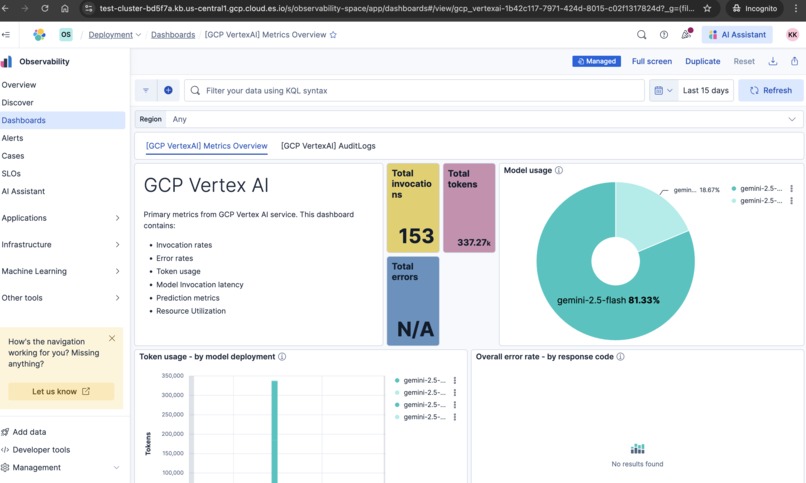
Task: Expand the Applications menu
Action: [x=117, y=218]
